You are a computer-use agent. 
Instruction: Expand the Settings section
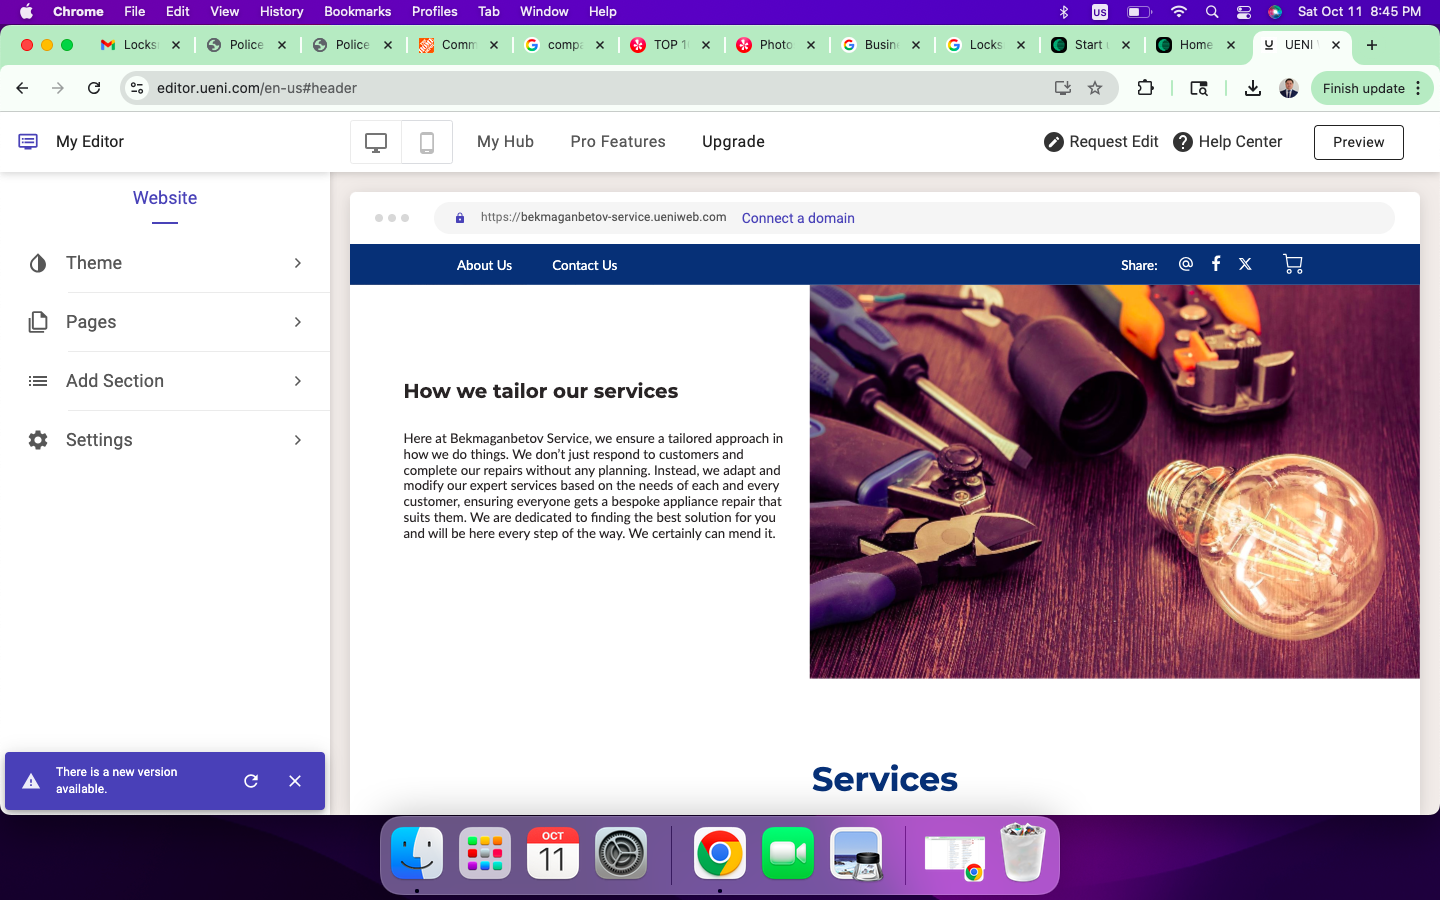click(165, 440)
